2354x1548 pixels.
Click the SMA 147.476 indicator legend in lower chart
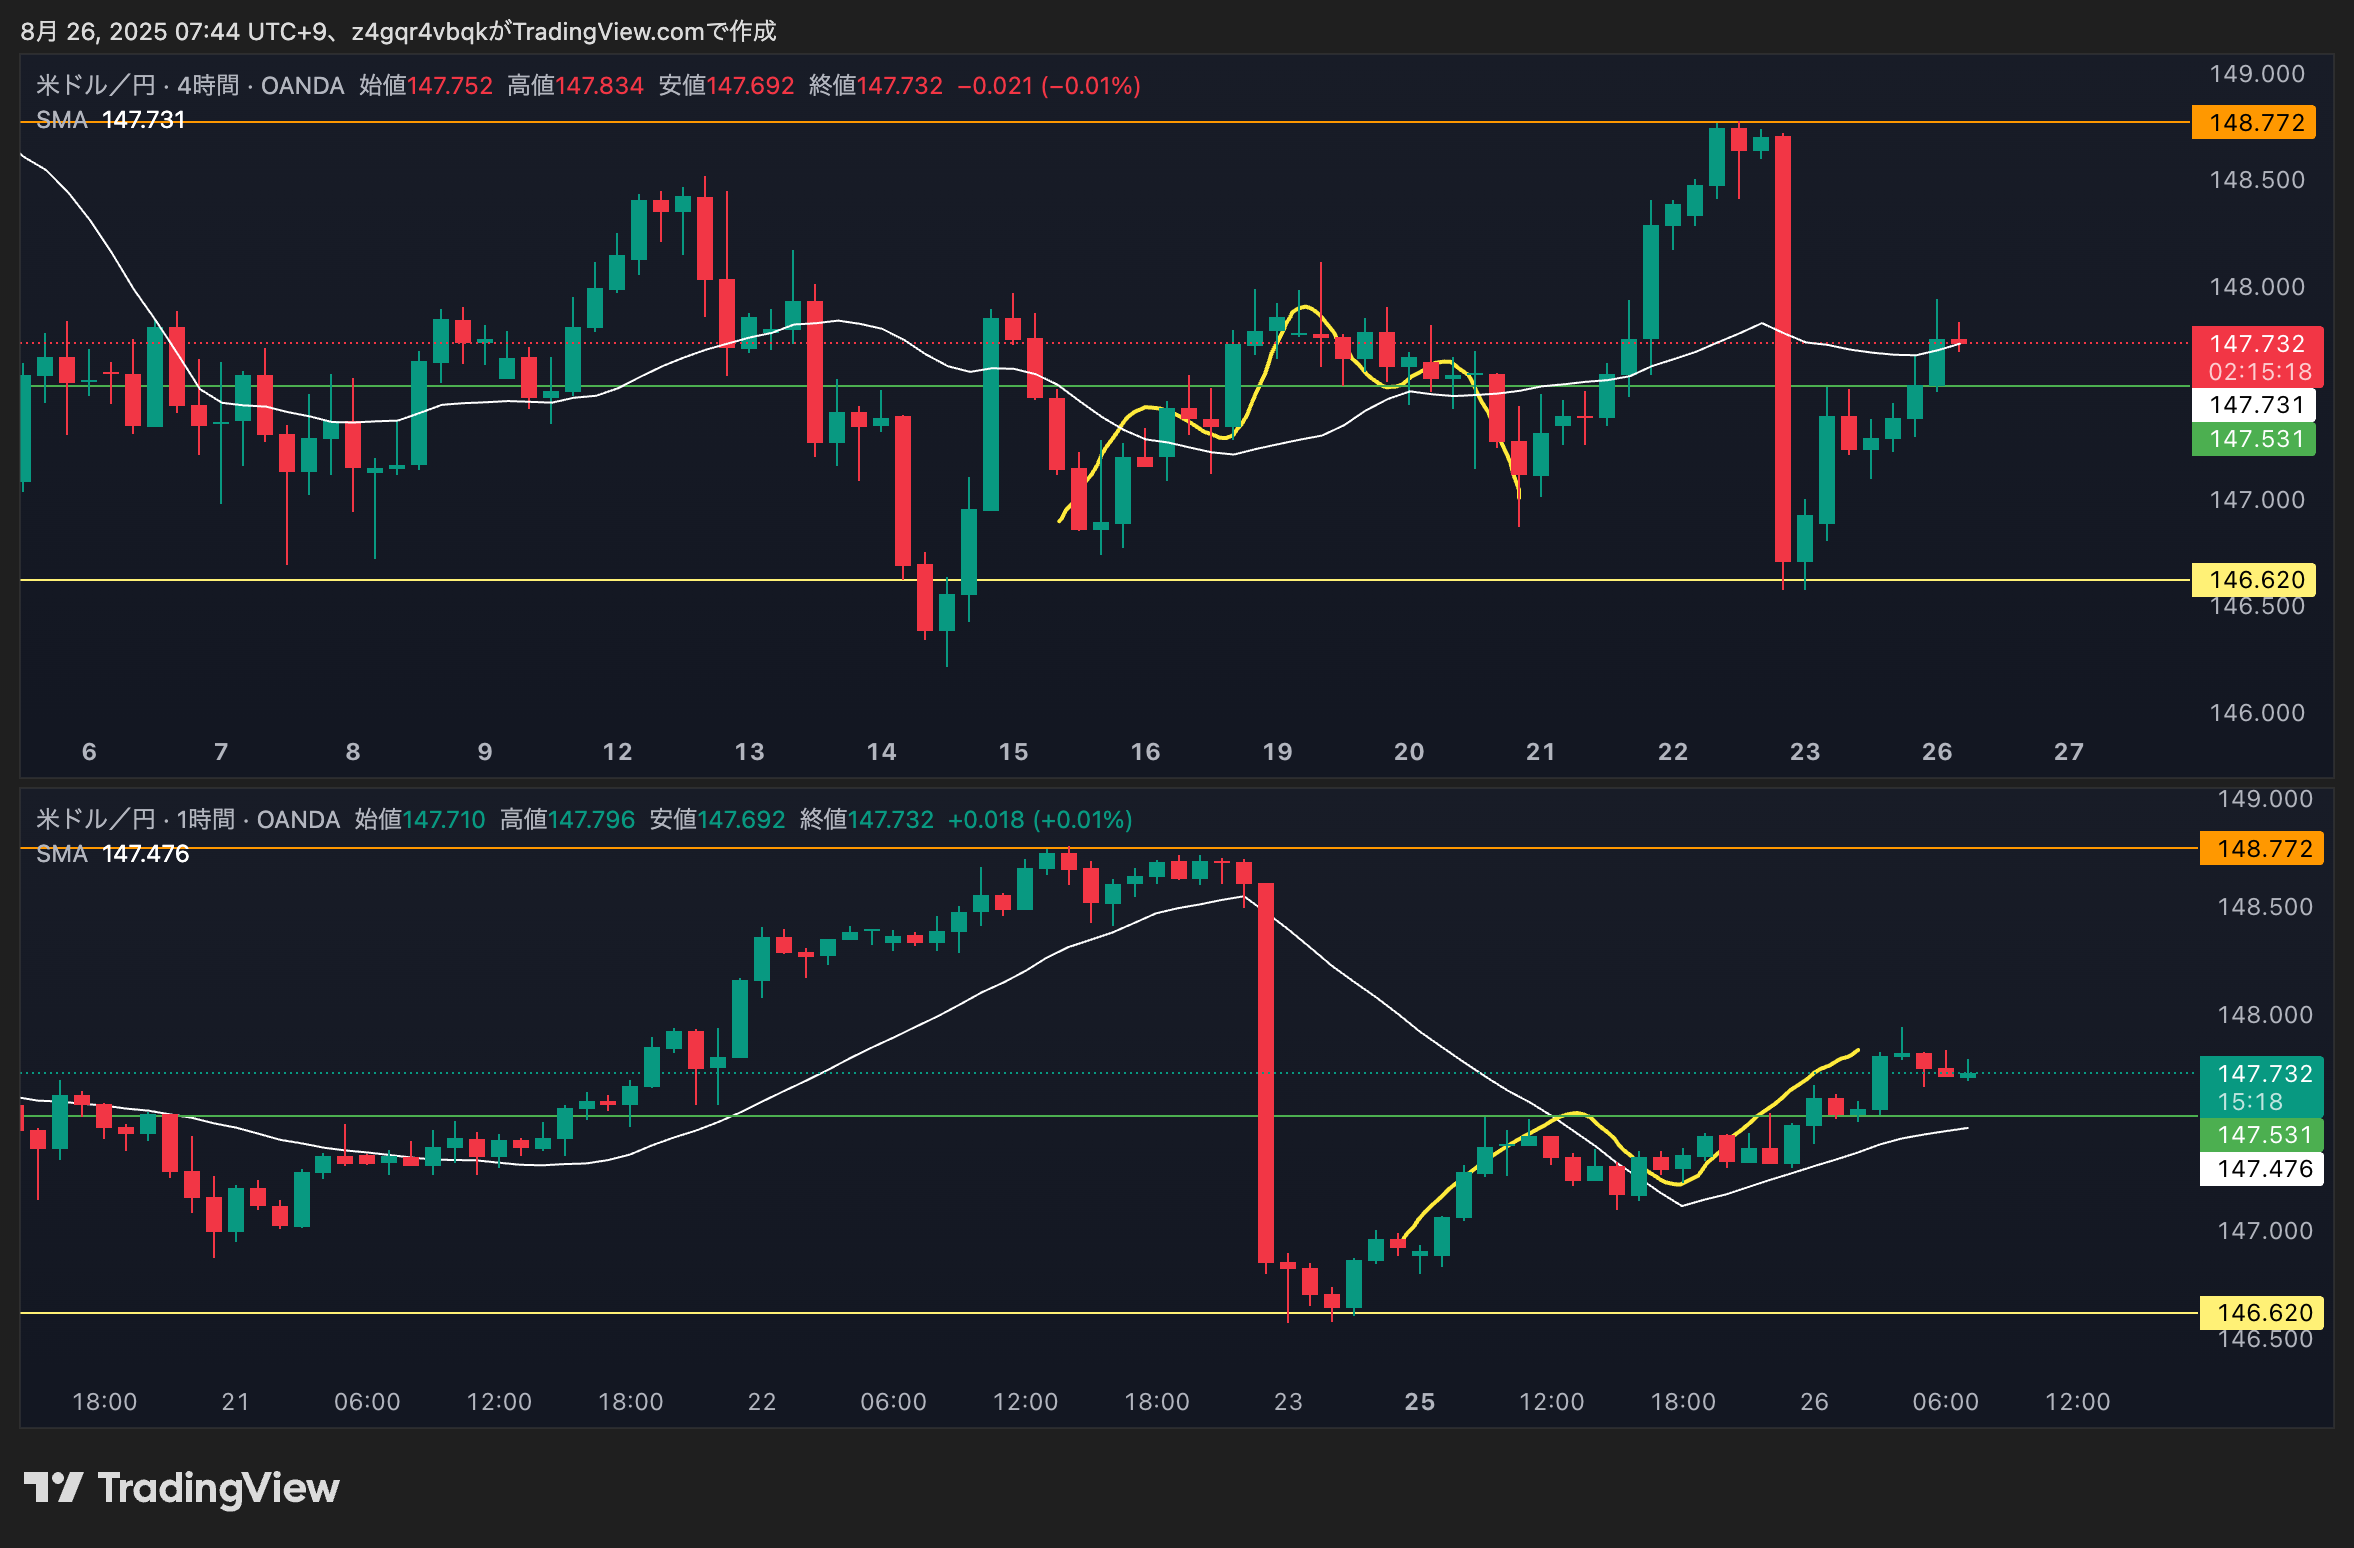pyautogui.click(x=113, y=854)
